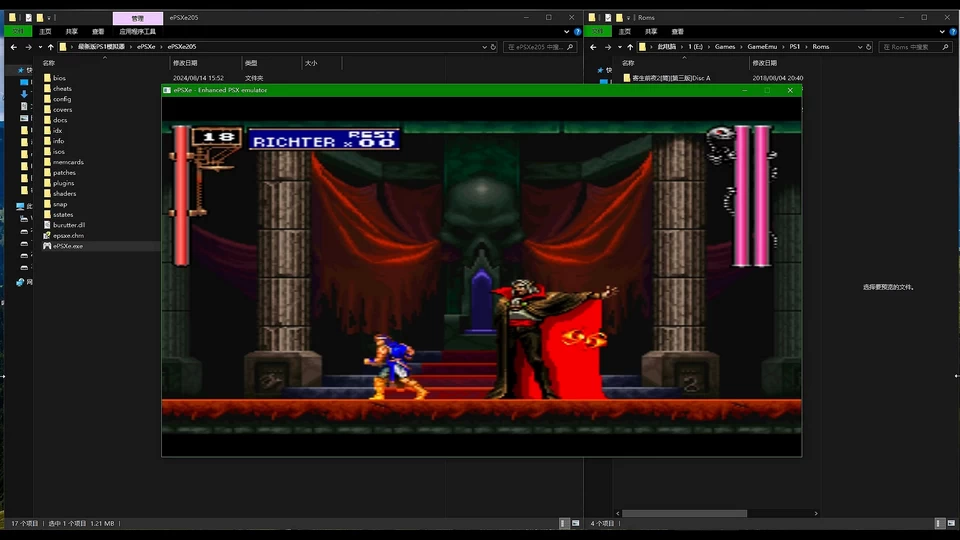Open address history dropdown in Roms window
960x540 pixels.
pos(860,47)
